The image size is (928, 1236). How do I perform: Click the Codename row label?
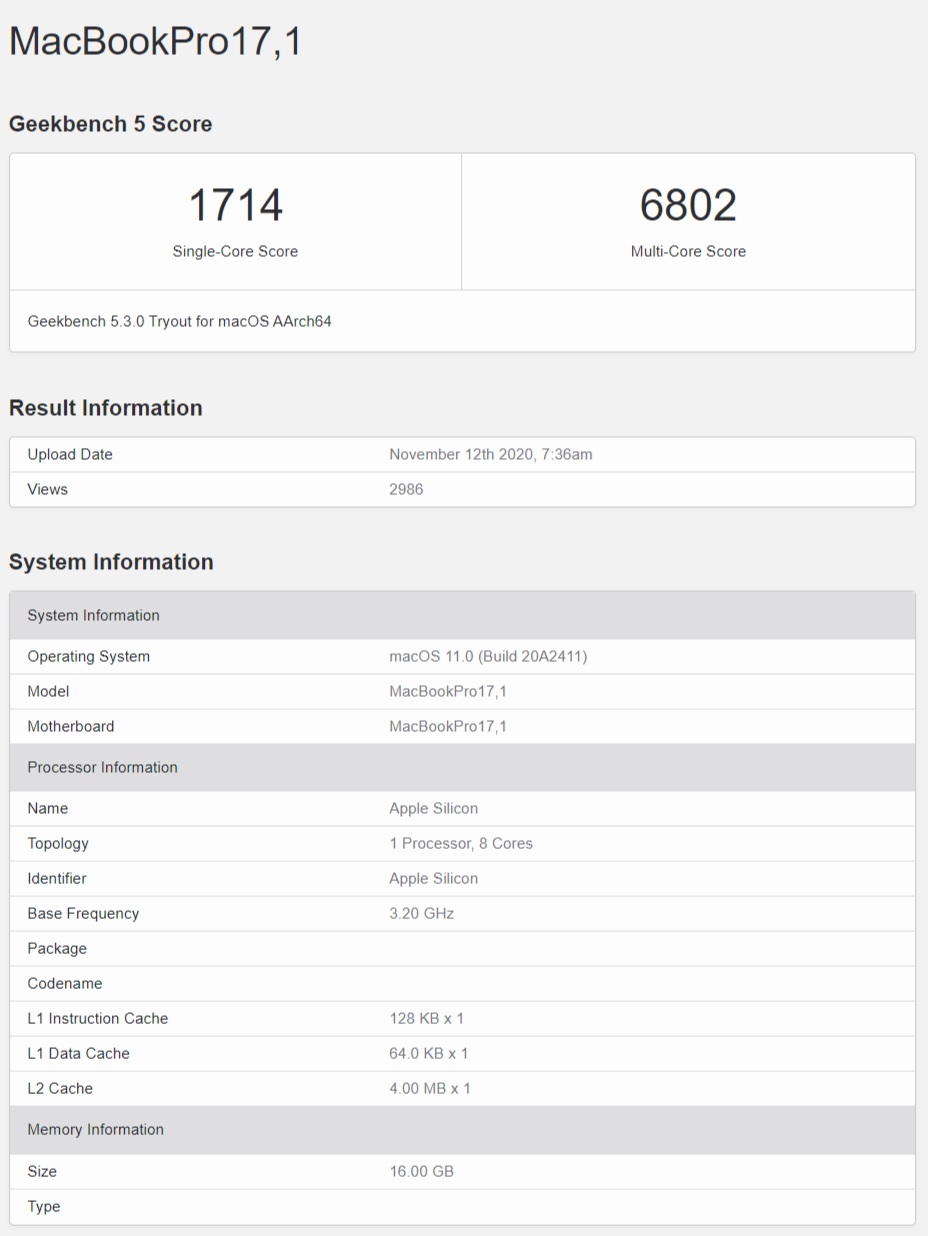[65, 983]
